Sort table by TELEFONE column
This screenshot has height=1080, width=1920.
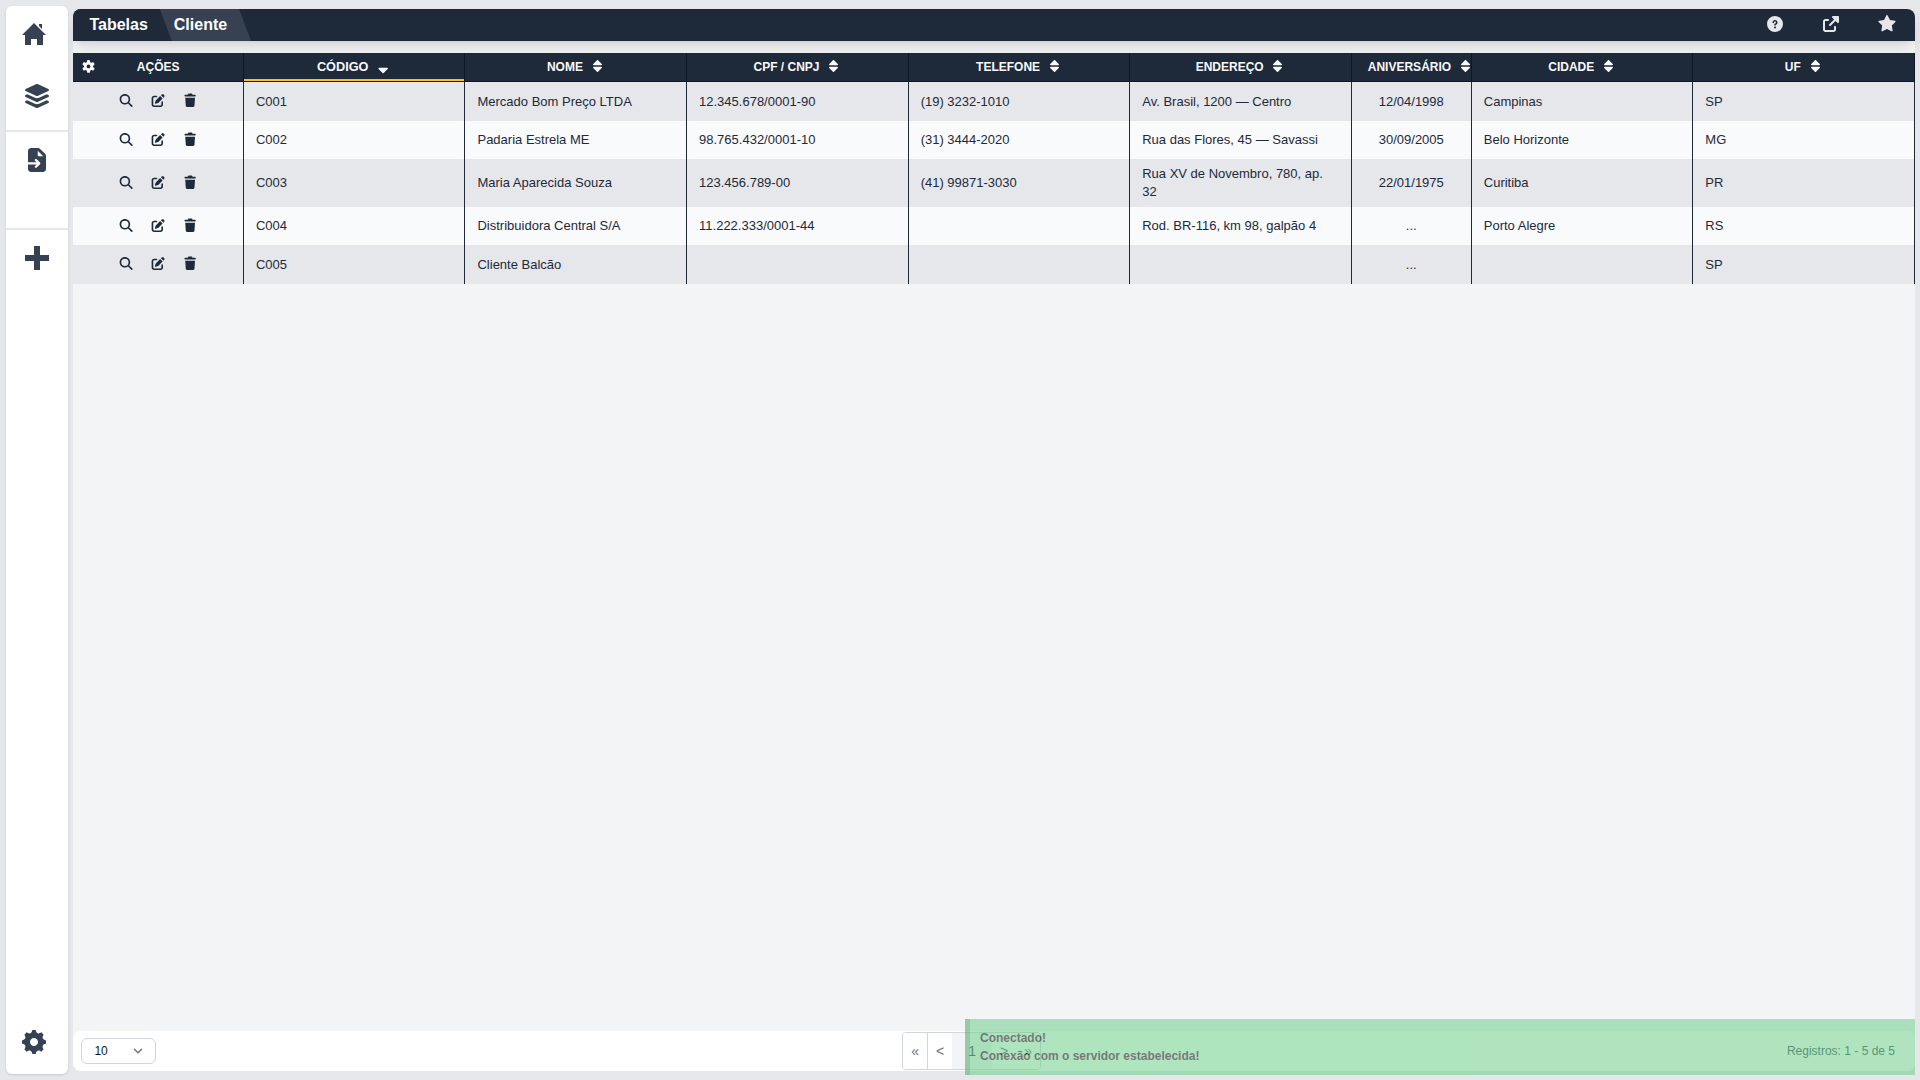(1018, 66)
